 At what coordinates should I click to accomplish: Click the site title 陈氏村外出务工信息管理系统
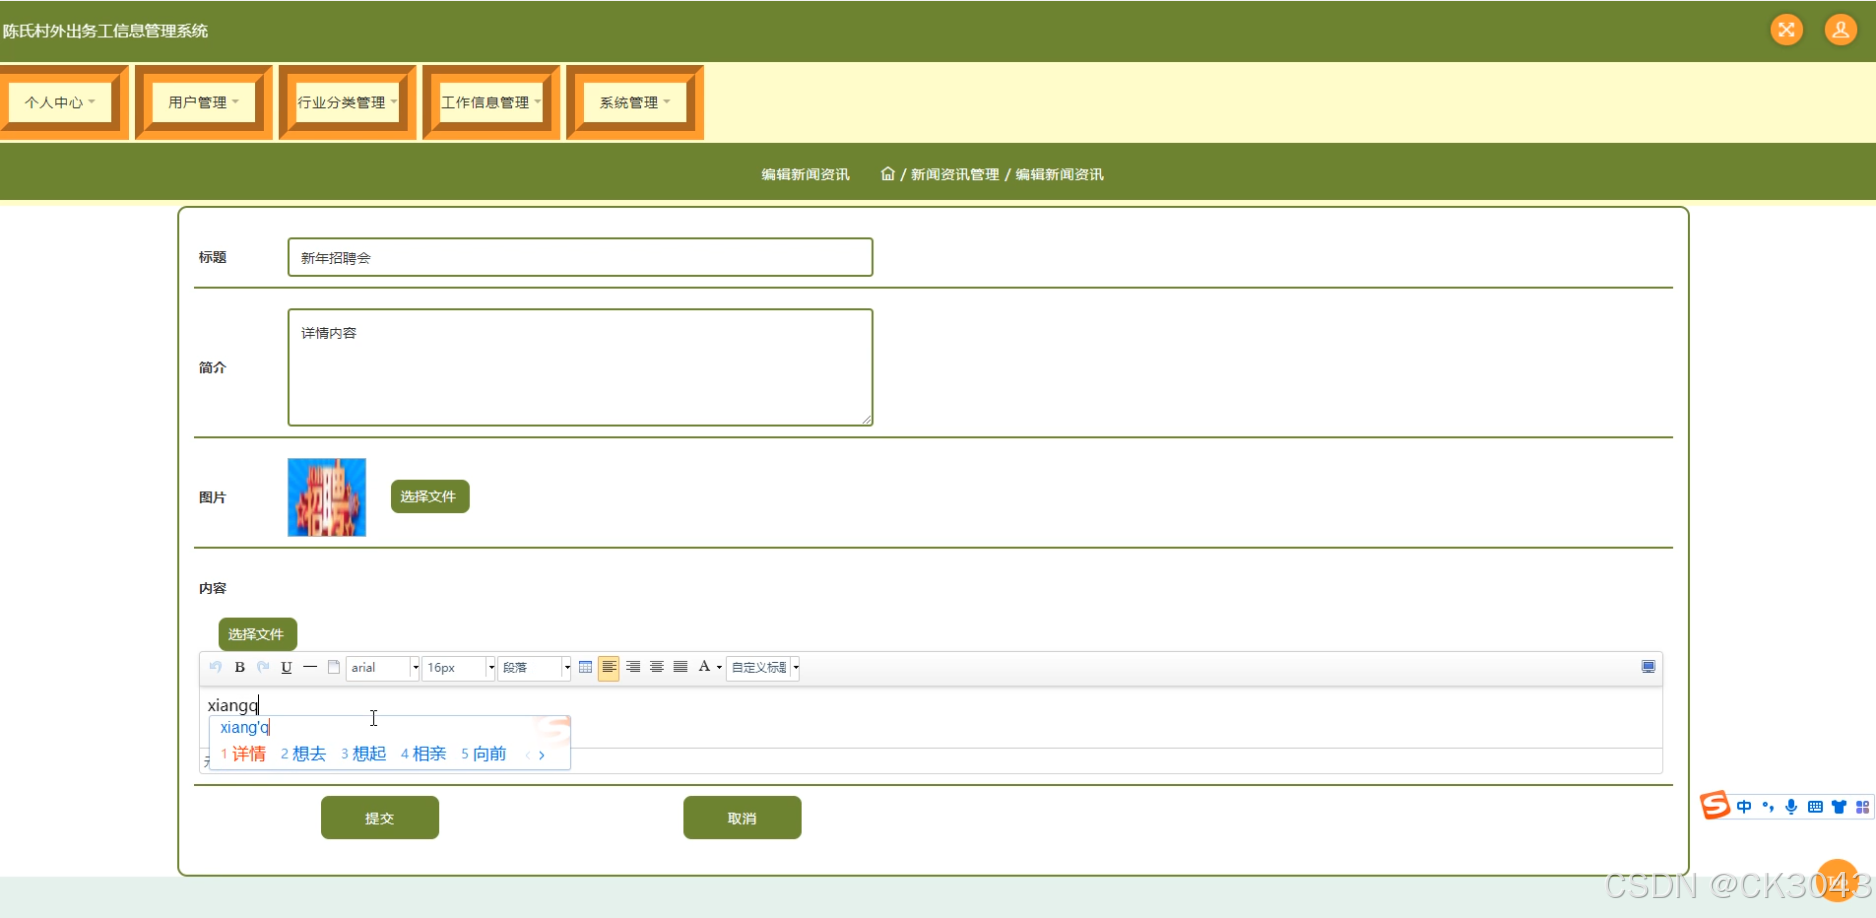point(105,31)
